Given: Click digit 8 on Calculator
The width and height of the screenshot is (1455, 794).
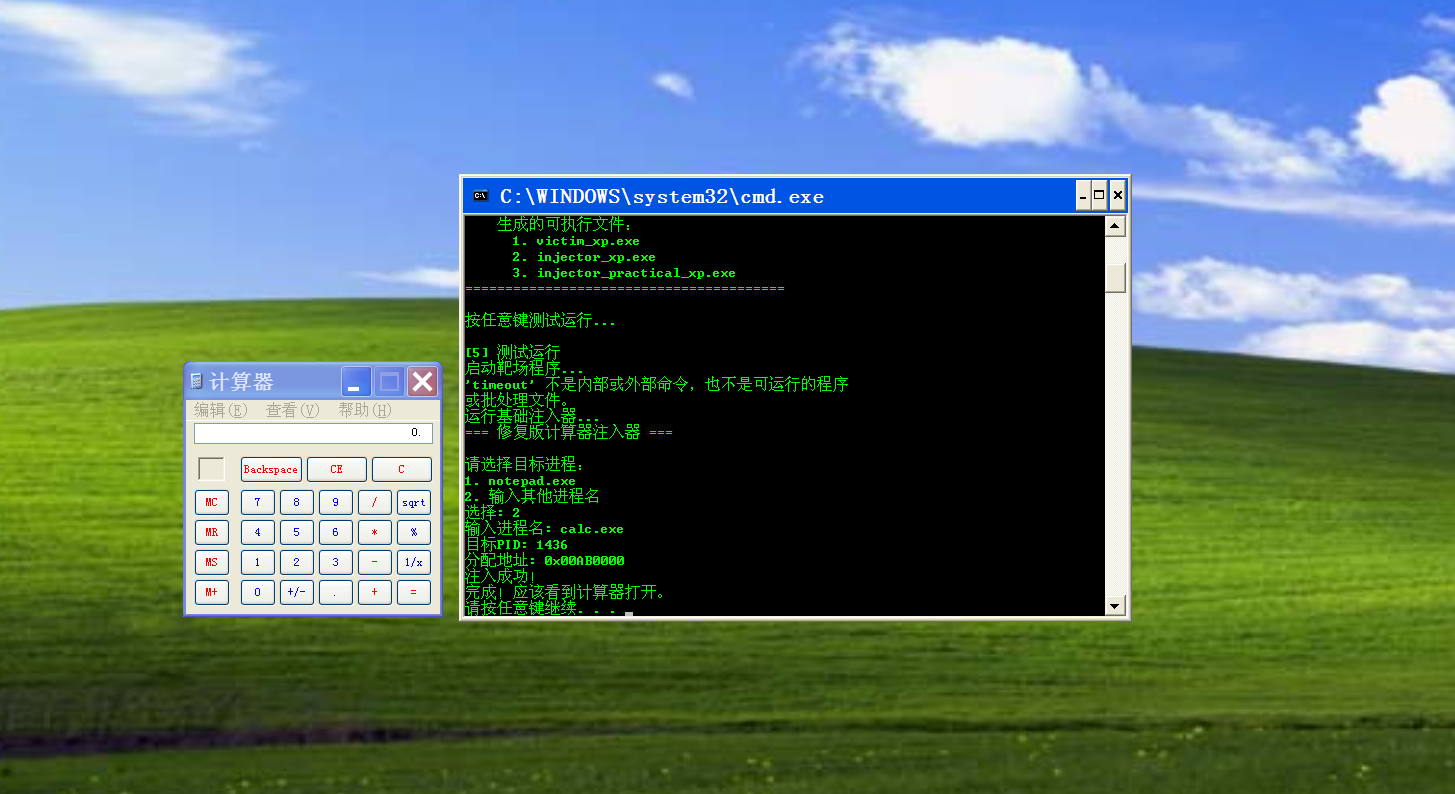Looking at the screenshot, I should [x=296, y=502].
